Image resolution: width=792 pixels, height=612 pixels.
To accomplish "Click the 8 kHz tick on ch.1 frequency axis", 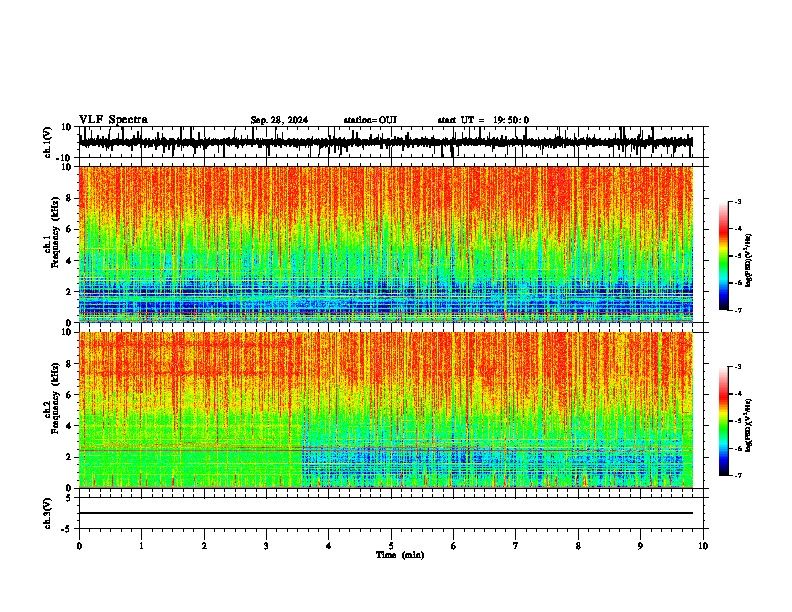I will pos(70,198).
